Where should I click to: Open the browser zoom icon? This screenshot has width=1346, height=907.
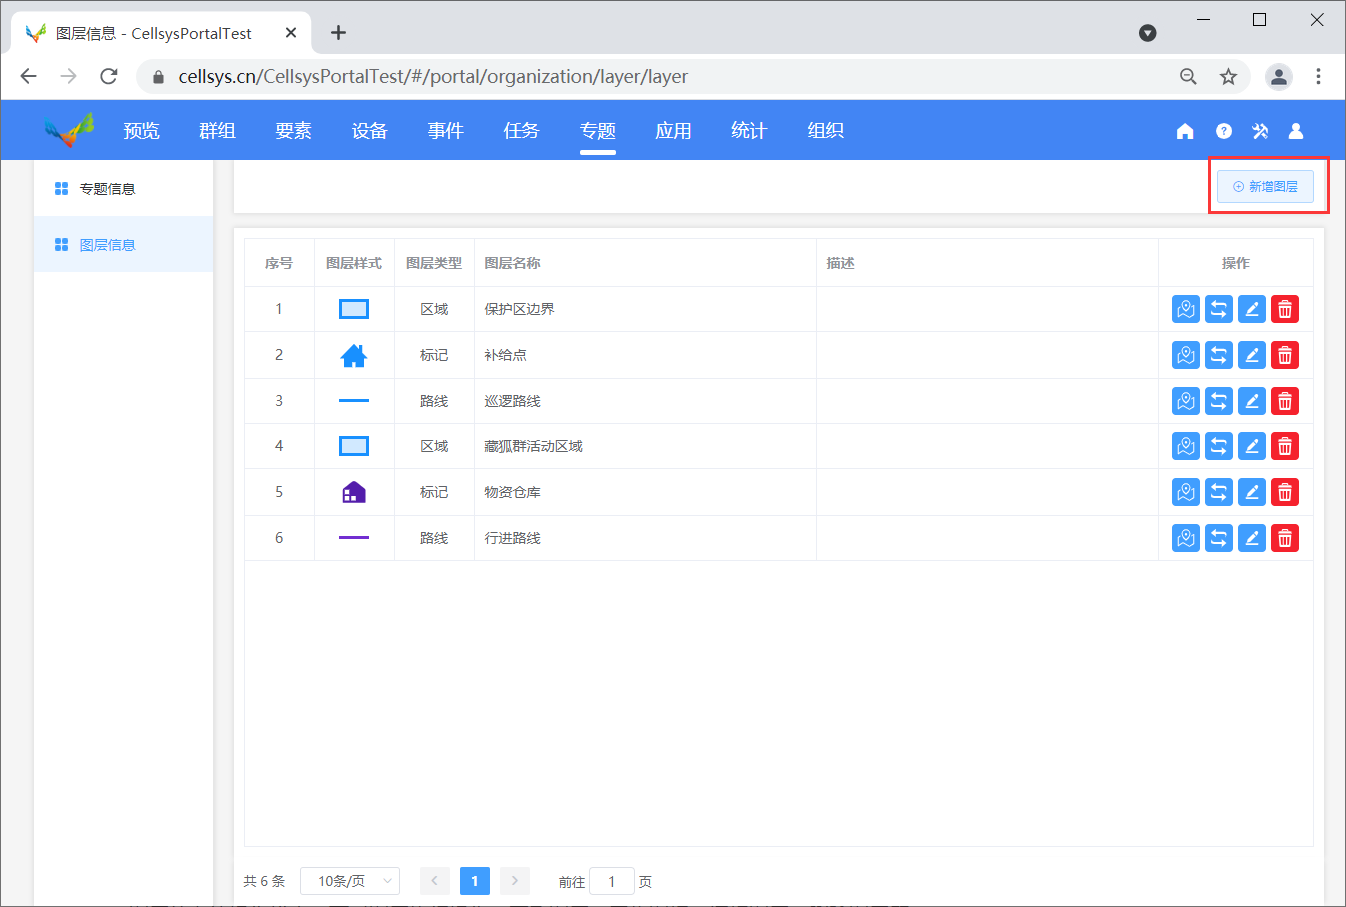click(x=1188, y=77)
